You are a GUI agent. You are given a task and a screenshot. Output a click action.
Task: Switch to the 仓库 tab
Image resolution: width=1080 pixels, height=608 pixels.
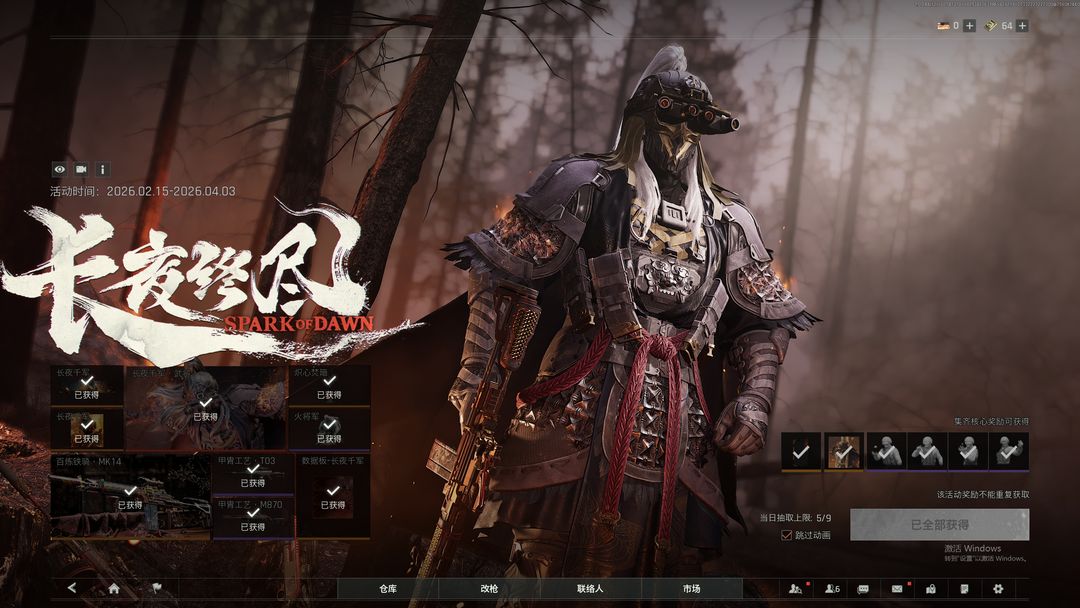click(388, 589)
